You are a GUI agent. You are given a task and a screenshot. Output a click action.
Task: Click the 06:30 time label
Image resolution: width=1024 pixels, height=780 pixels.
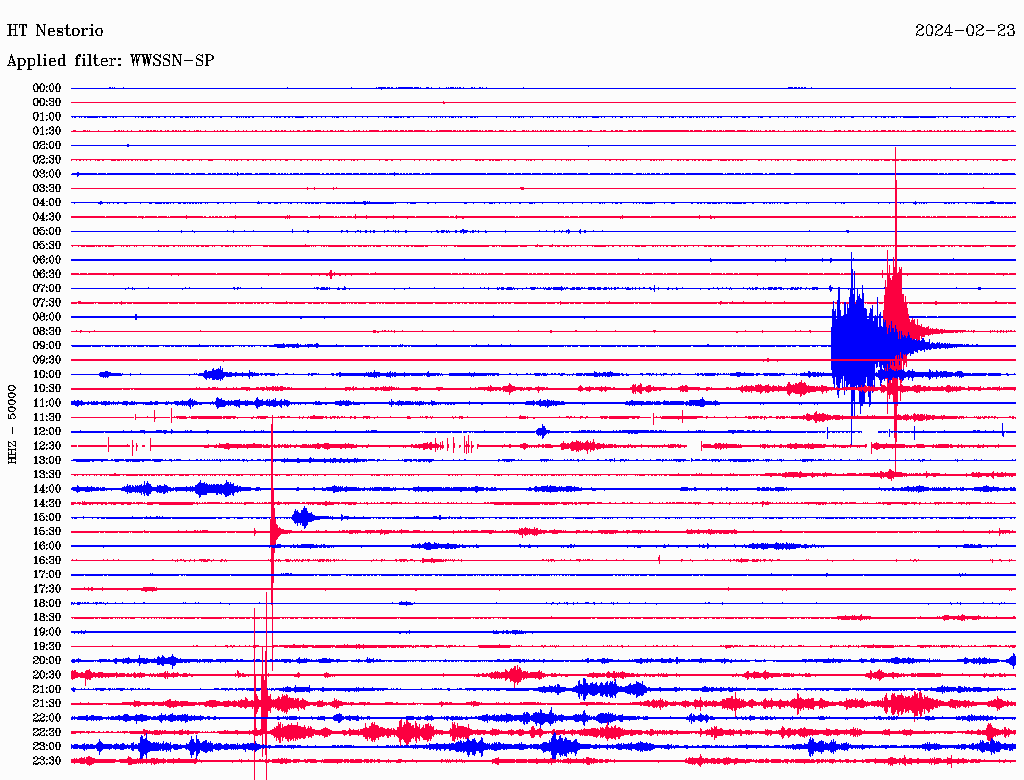pos(47,274)
